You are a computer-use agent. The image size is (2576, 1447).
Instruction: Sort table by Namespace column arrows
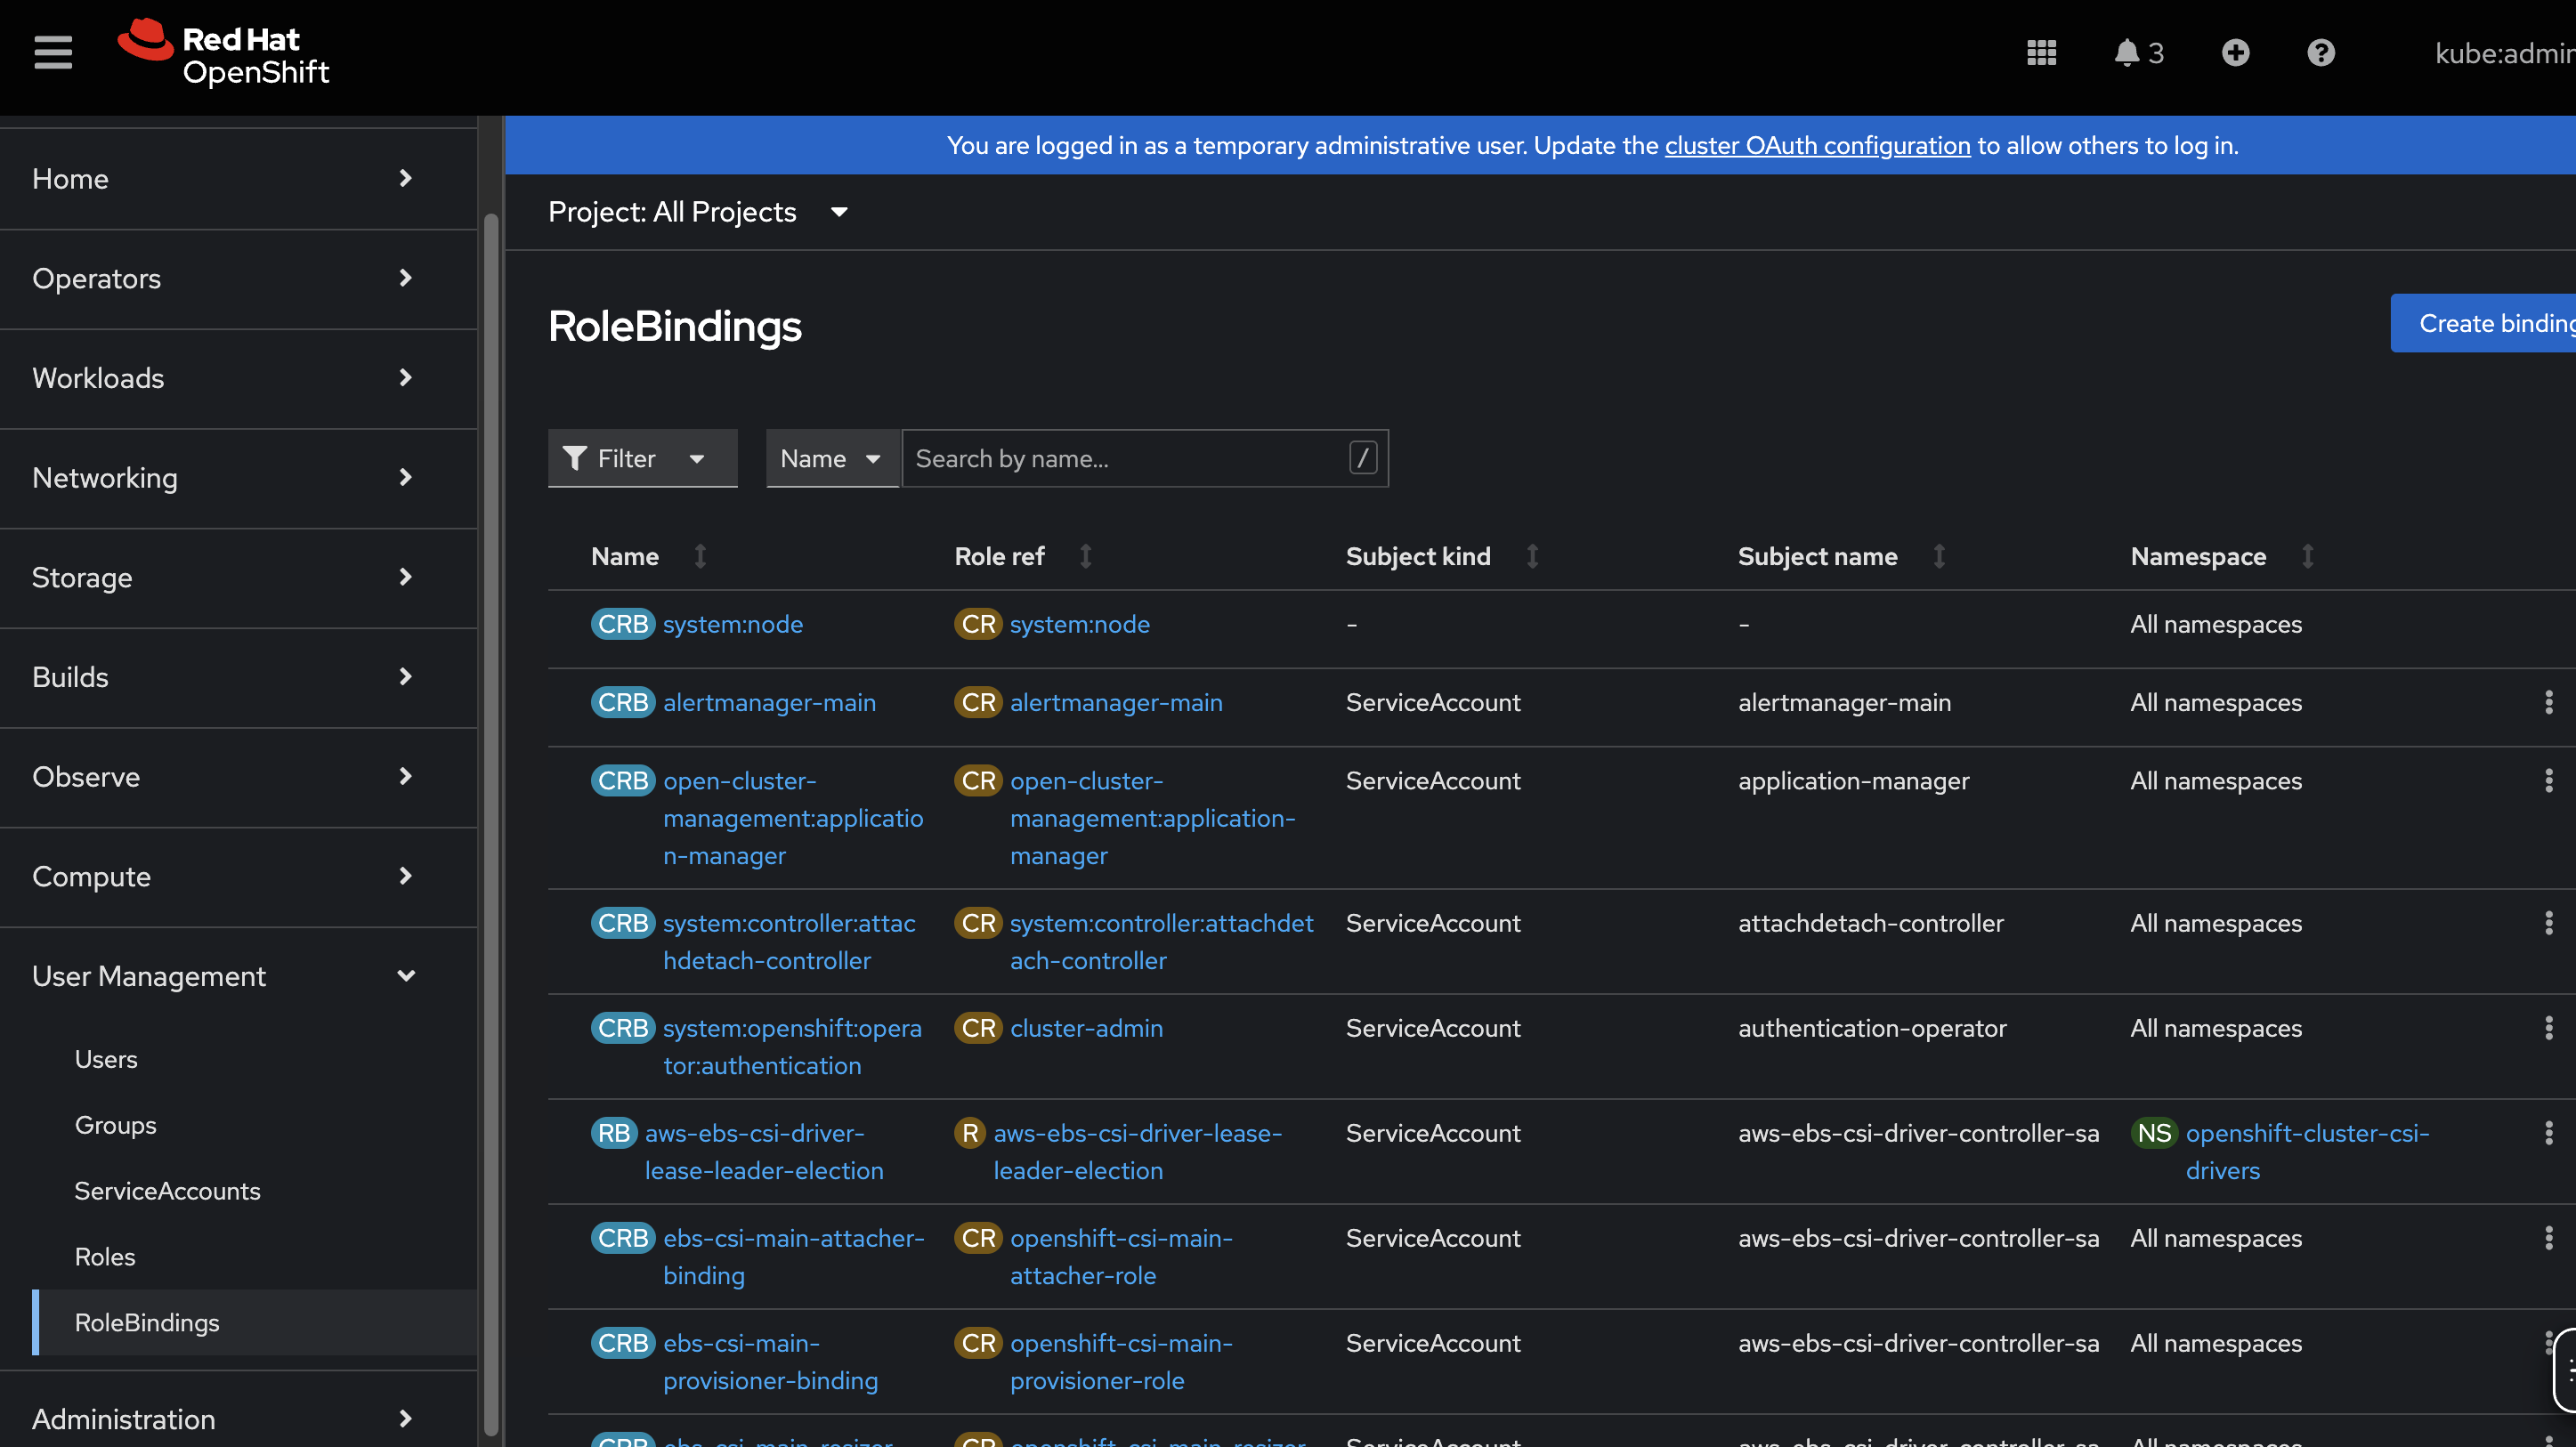point(2307,556)
